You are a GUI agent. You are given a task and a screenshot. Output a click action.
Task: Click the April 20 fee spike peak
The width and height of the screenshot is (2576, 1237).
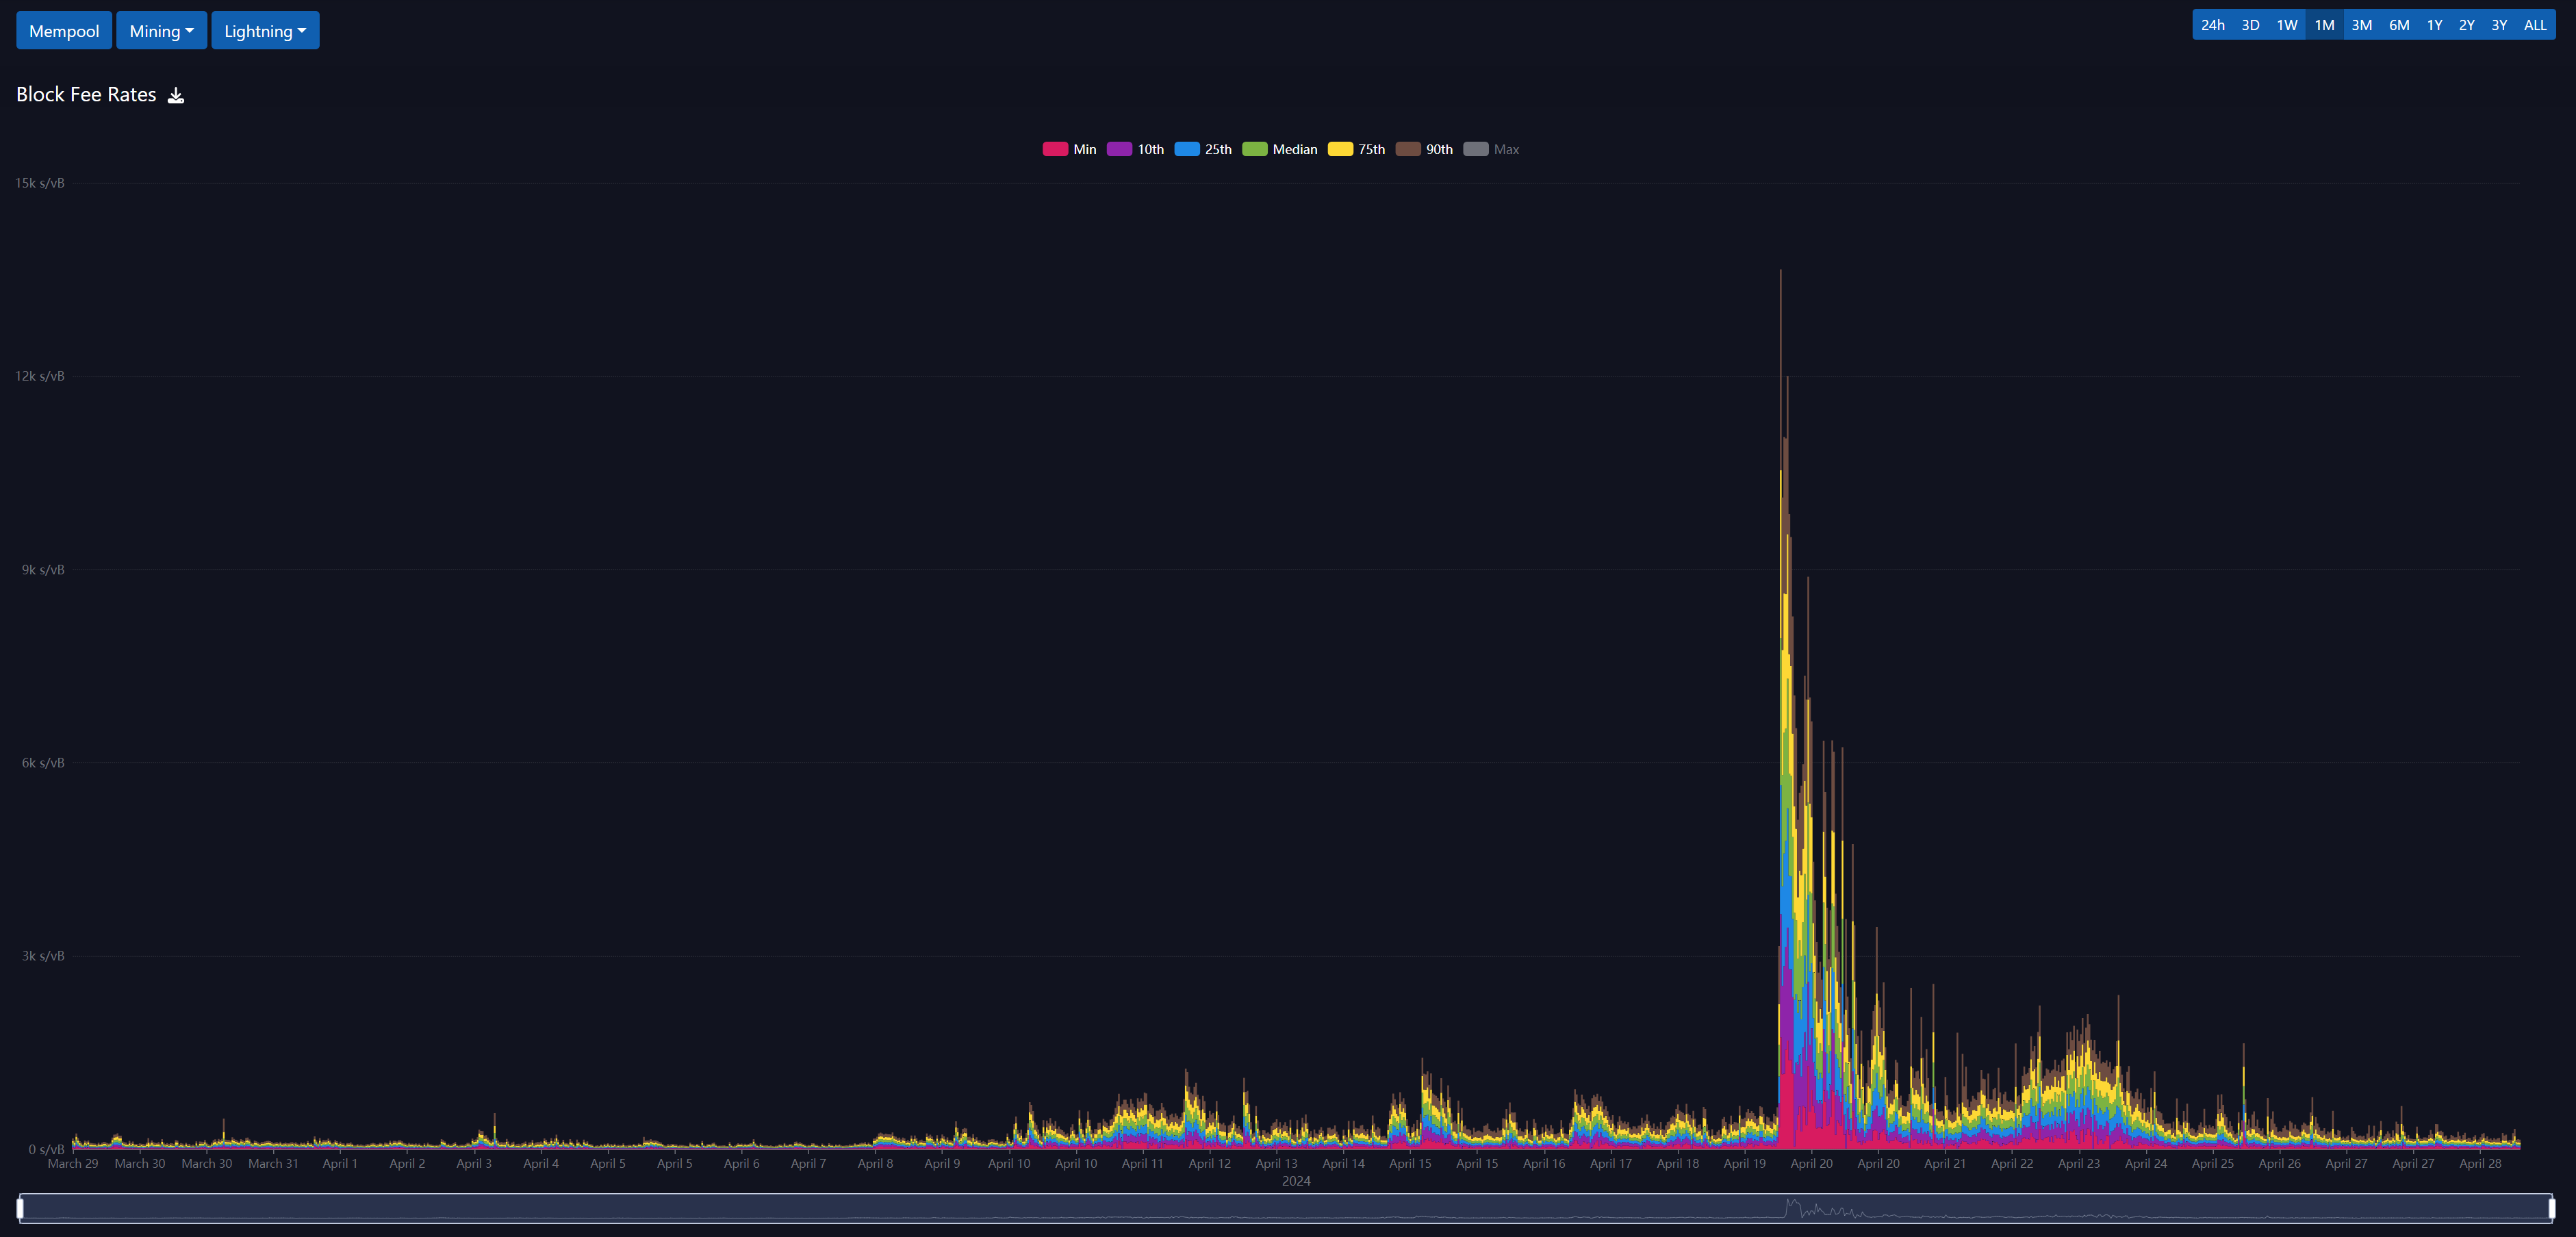(x=1780, y=275)
